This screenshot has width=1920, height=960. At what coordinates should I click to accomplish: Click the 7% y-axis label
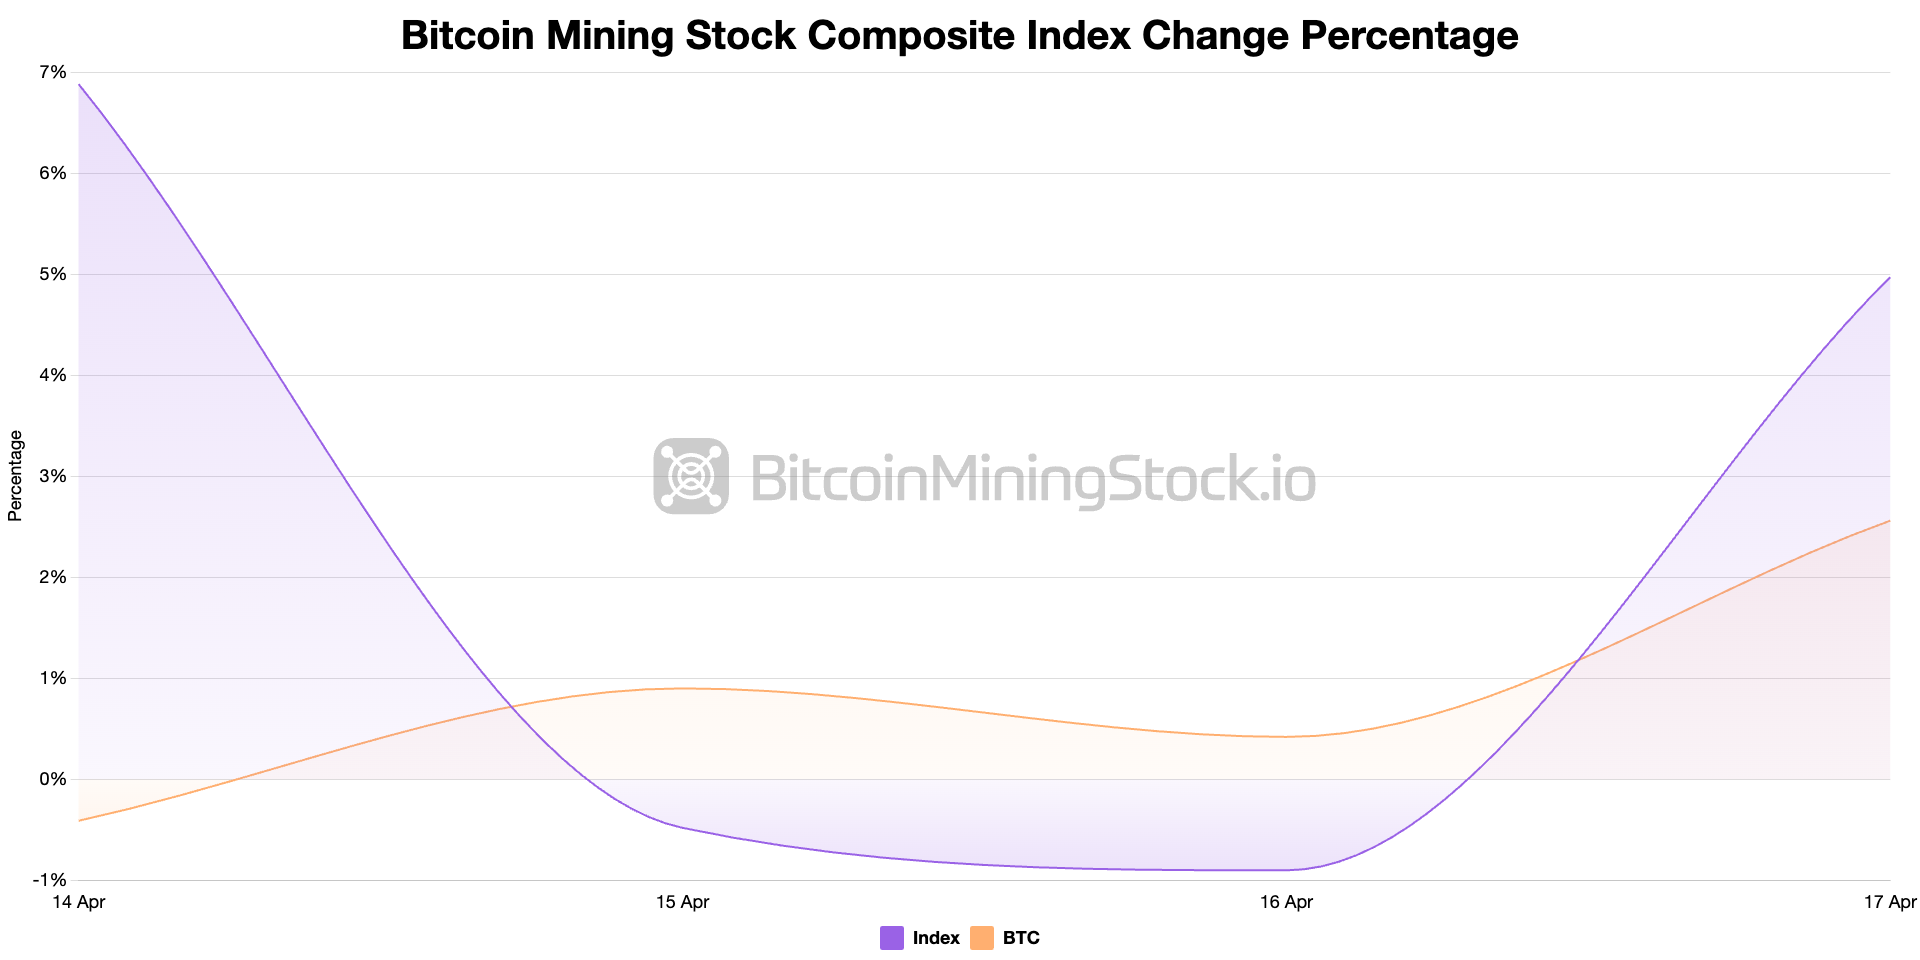pyautogui.click(x=53, y=72)
